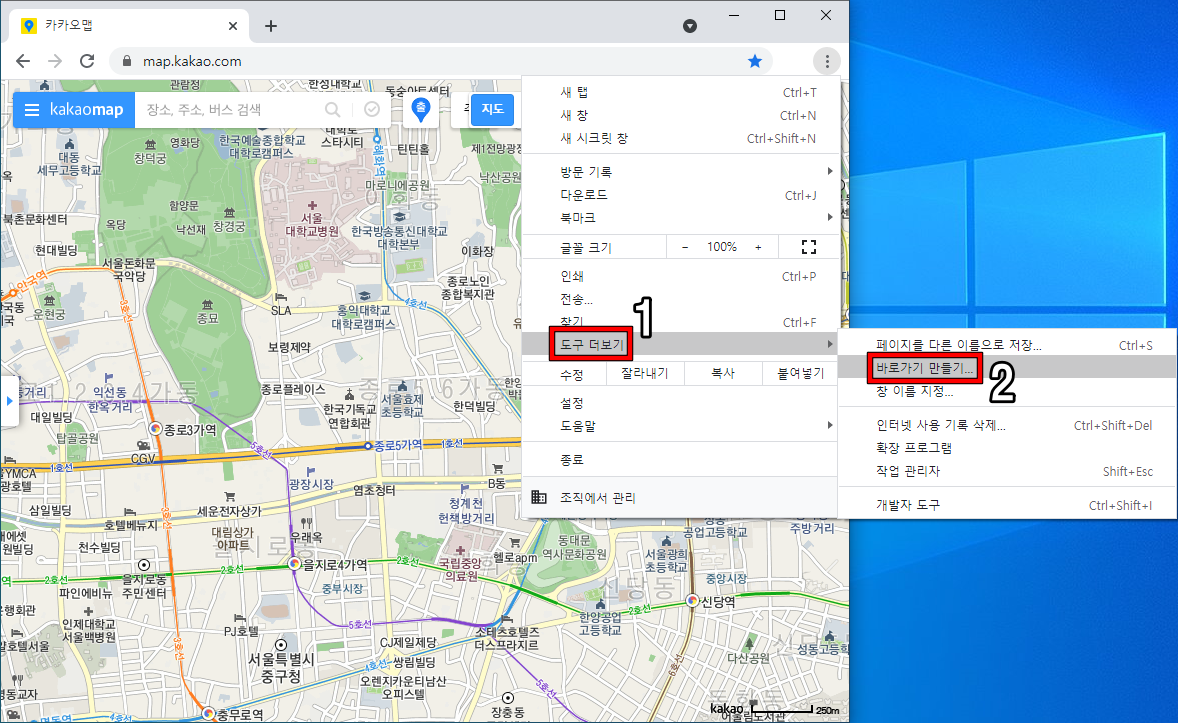Open the kakaomap hamburger menu
The image size is (1178, 723).
32,110
